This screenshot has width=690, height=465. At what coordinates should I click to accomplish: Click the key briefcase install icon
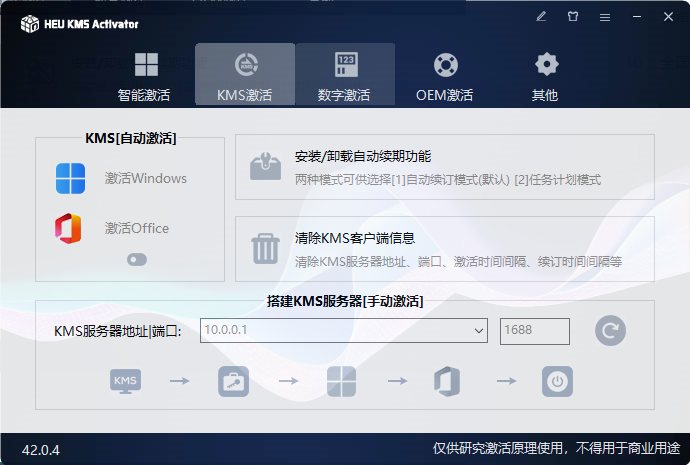[x=233, y=381]
